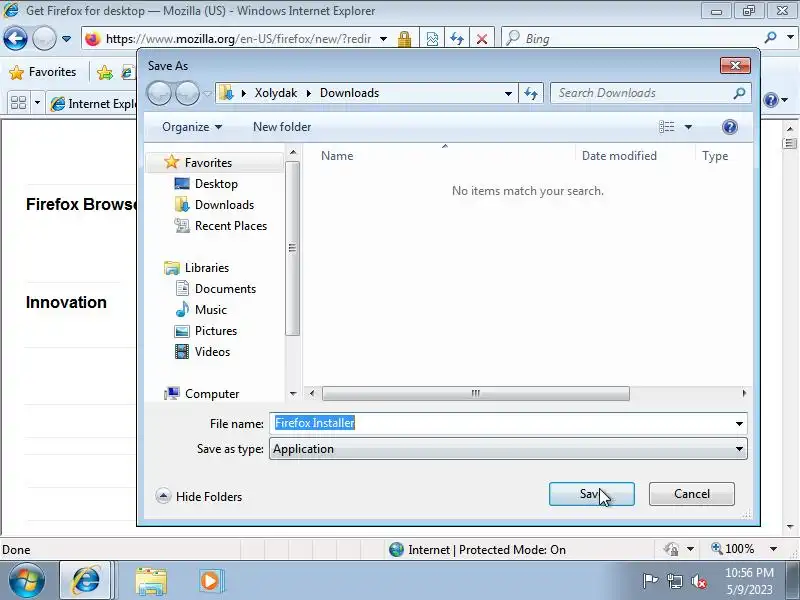Open Windows Explorer from taskbar

(151, 582)
